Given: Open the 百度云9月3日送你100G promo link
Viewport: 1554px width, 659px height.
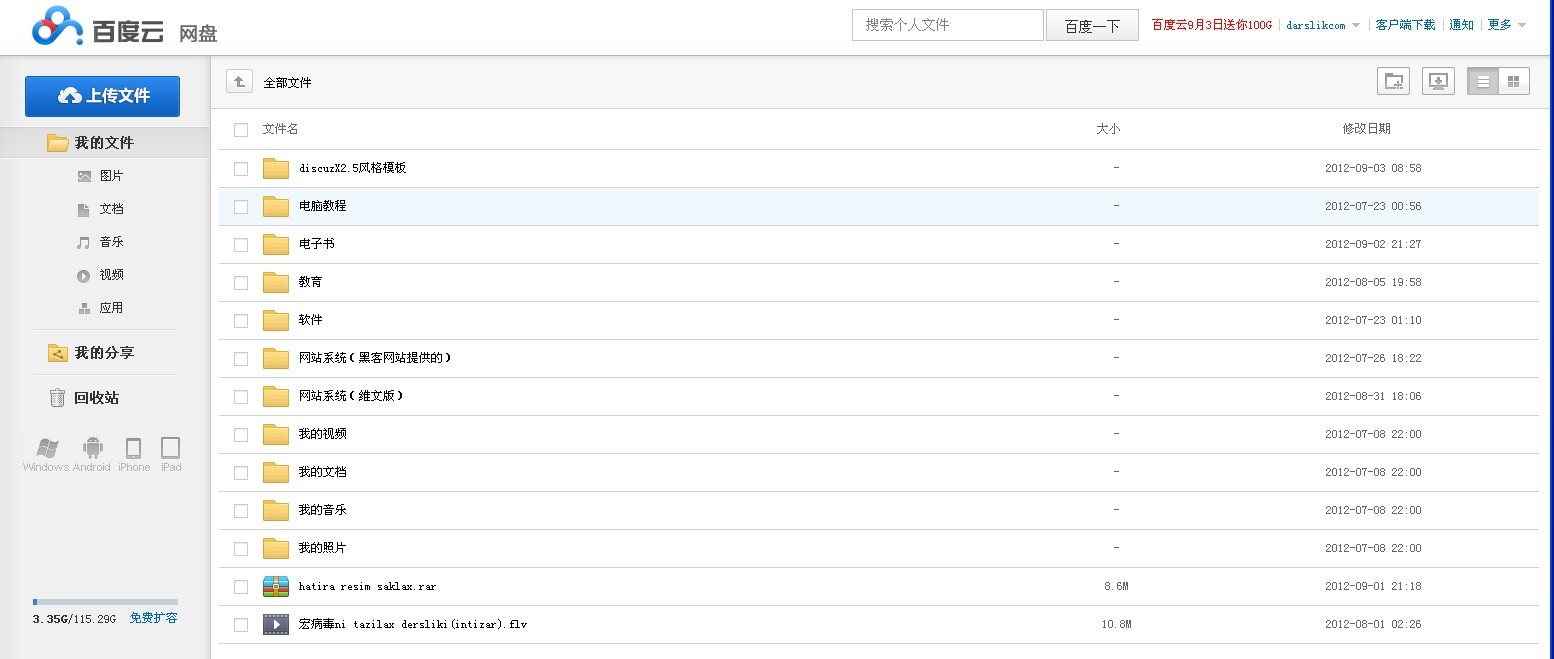Looking at the screenshot, I should (1211, 25).
